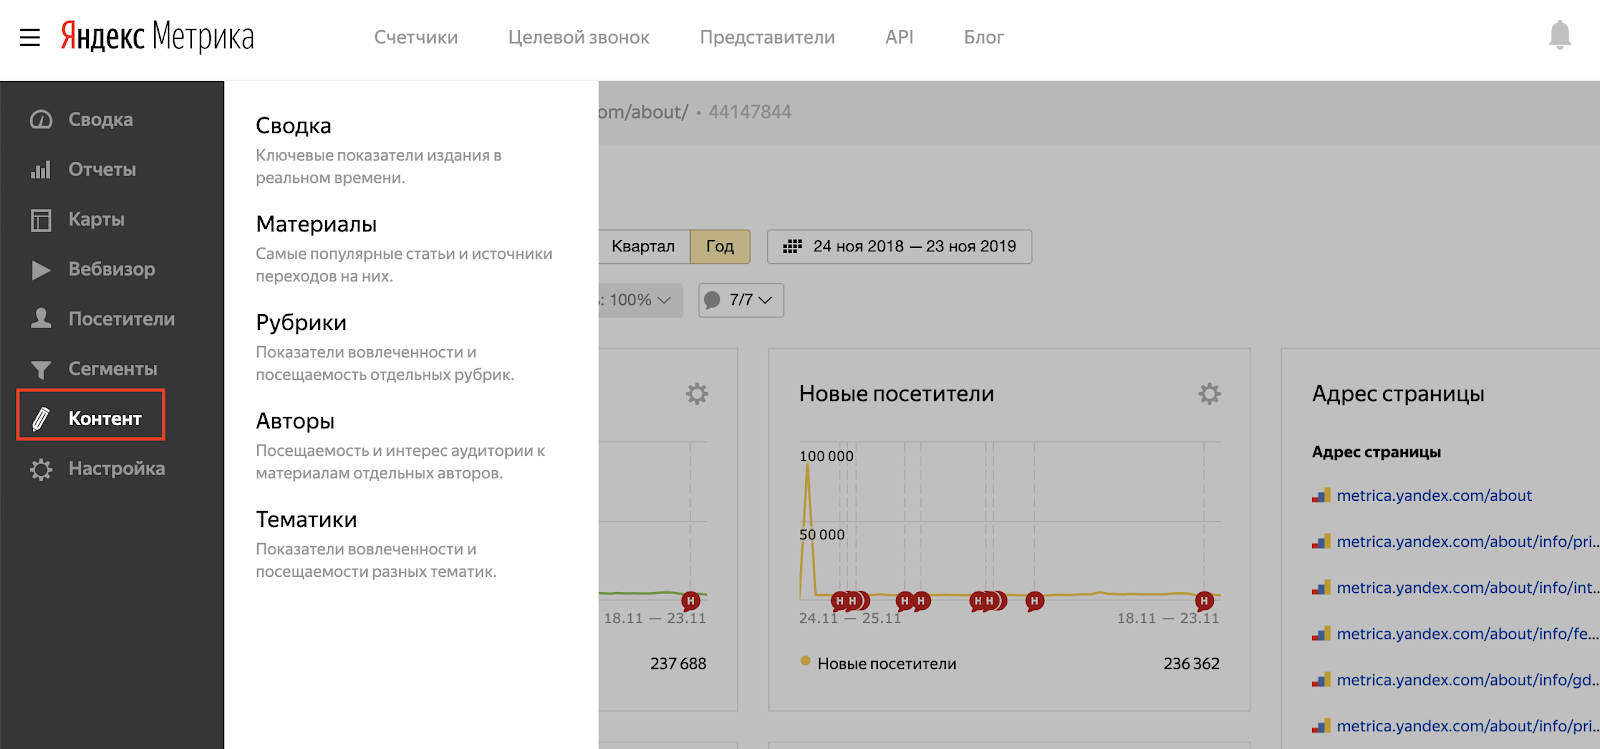Click the Контент pencil icon
Screen dimensions: 1600x749
(x=41, y=419)
